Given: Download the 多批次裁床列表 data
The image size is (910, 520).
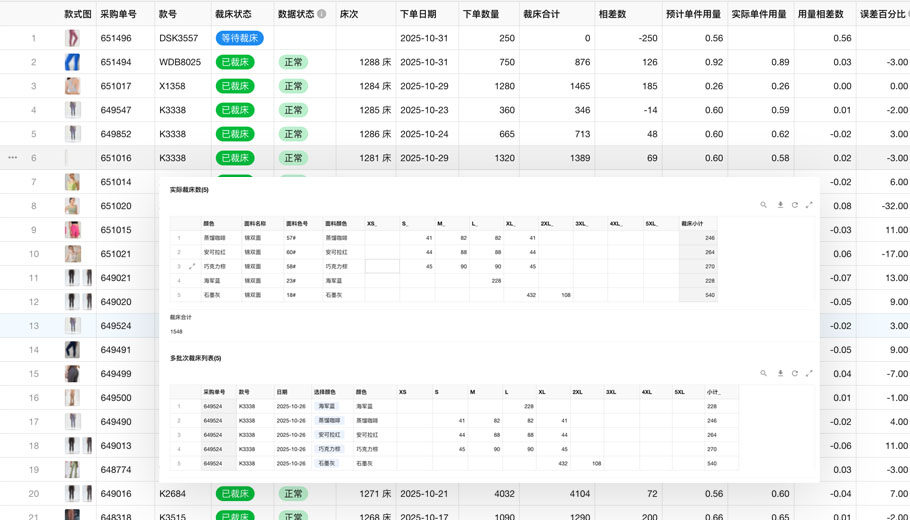Looking at the screenshot, I should pyautogui.click(x=780, y=373).
